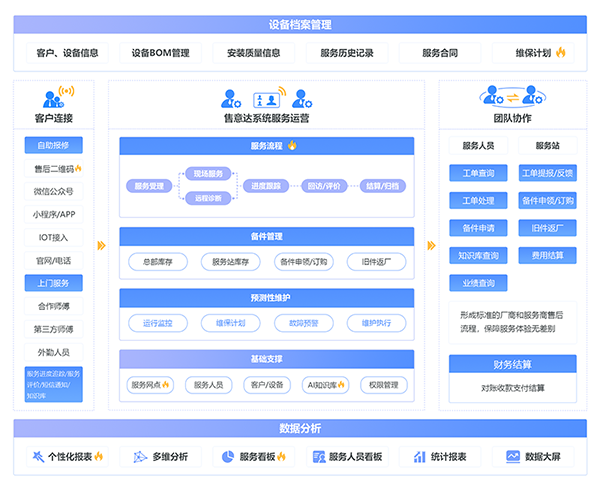Viewport: 600px width, 491px height.
Task: Open the 基础支撑 section header
Action: point(267,359)
